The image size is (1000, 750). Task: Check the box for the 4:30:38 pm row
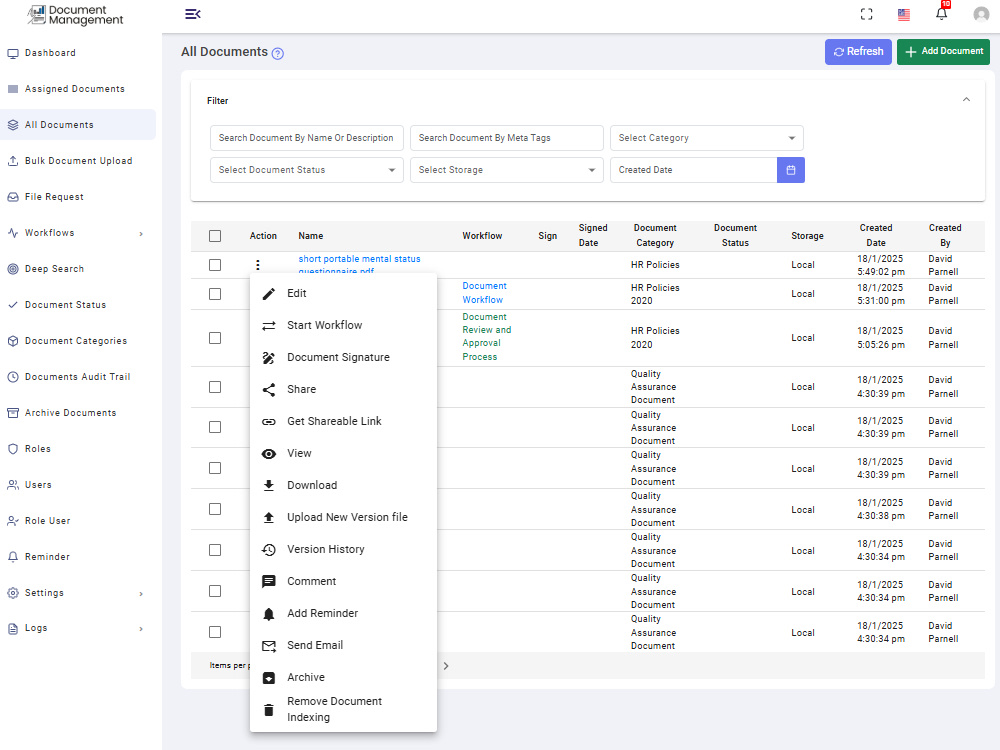click(x=215, y=509)
